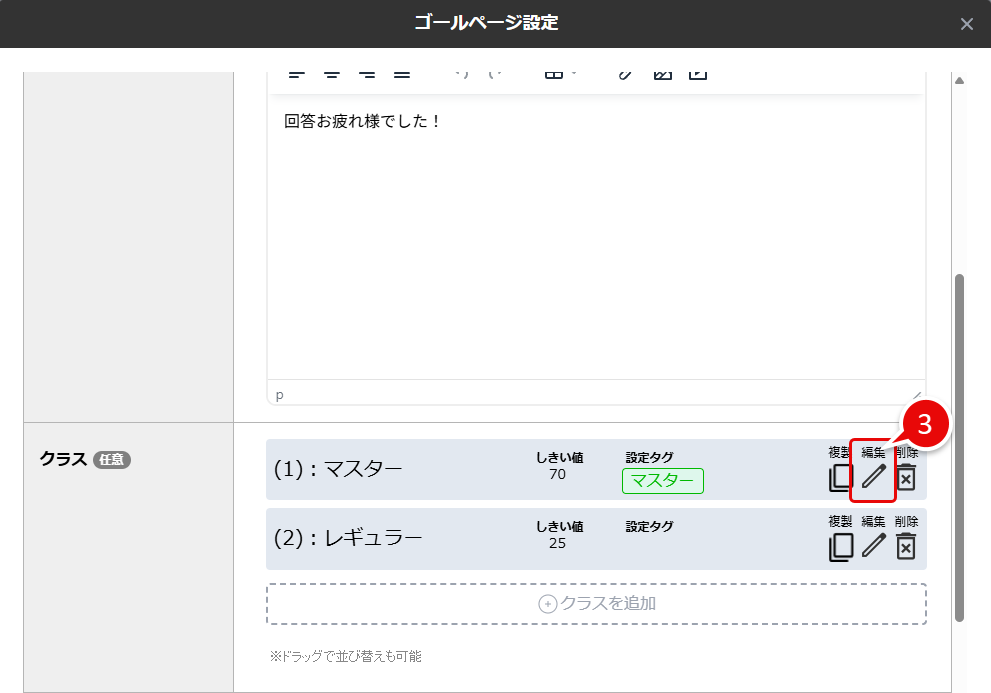
Task: Click the redo icon in the editor toolbar
Action: tap(492, 73)
